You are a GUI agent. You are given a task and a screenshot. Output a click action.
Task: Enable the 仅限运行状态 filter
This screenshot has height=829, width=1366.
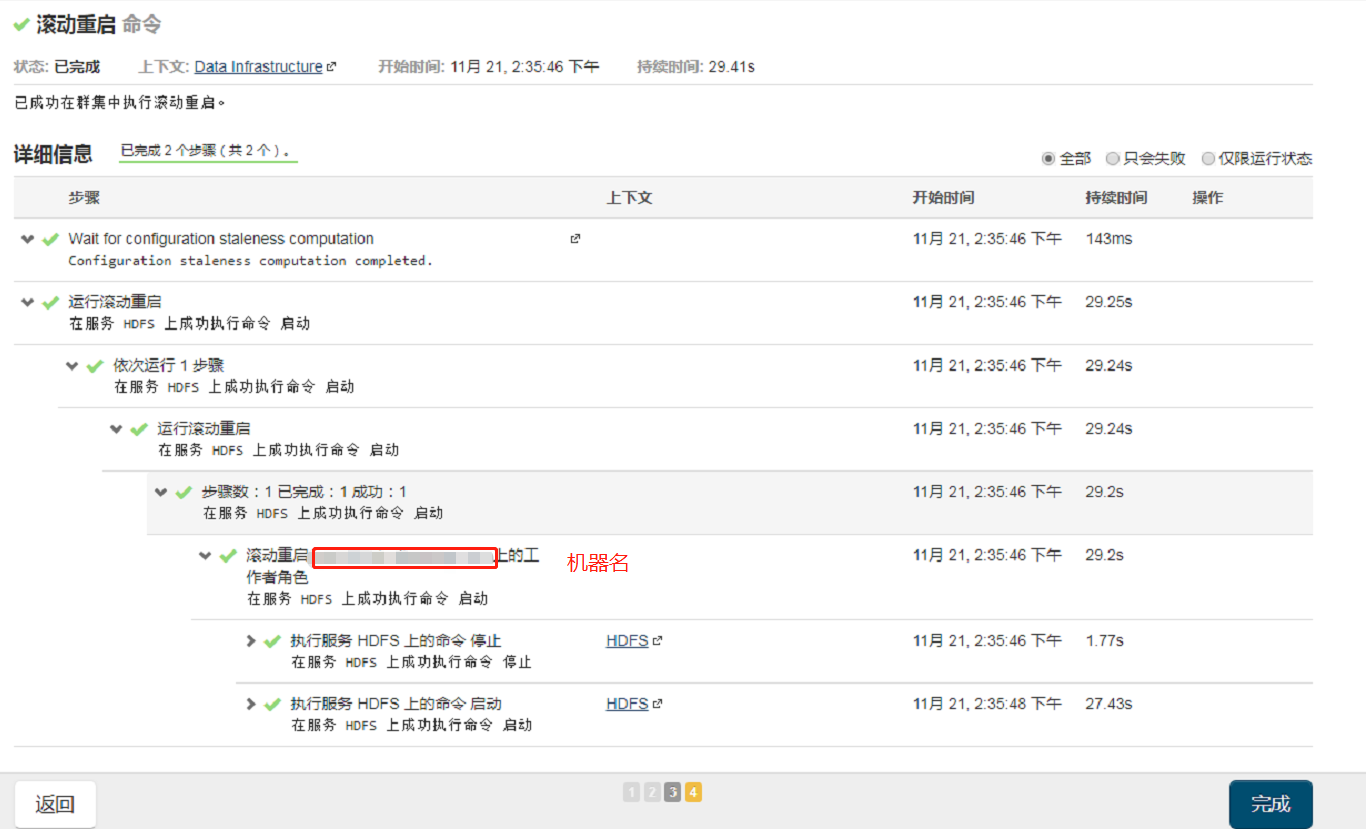pos(1210,158)
